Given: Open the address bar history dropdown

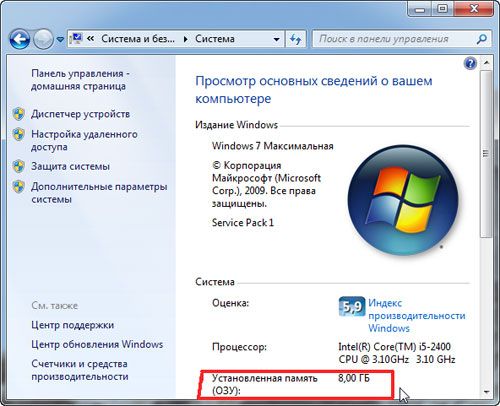Looking at the screenshot, I should pos(276,39).
